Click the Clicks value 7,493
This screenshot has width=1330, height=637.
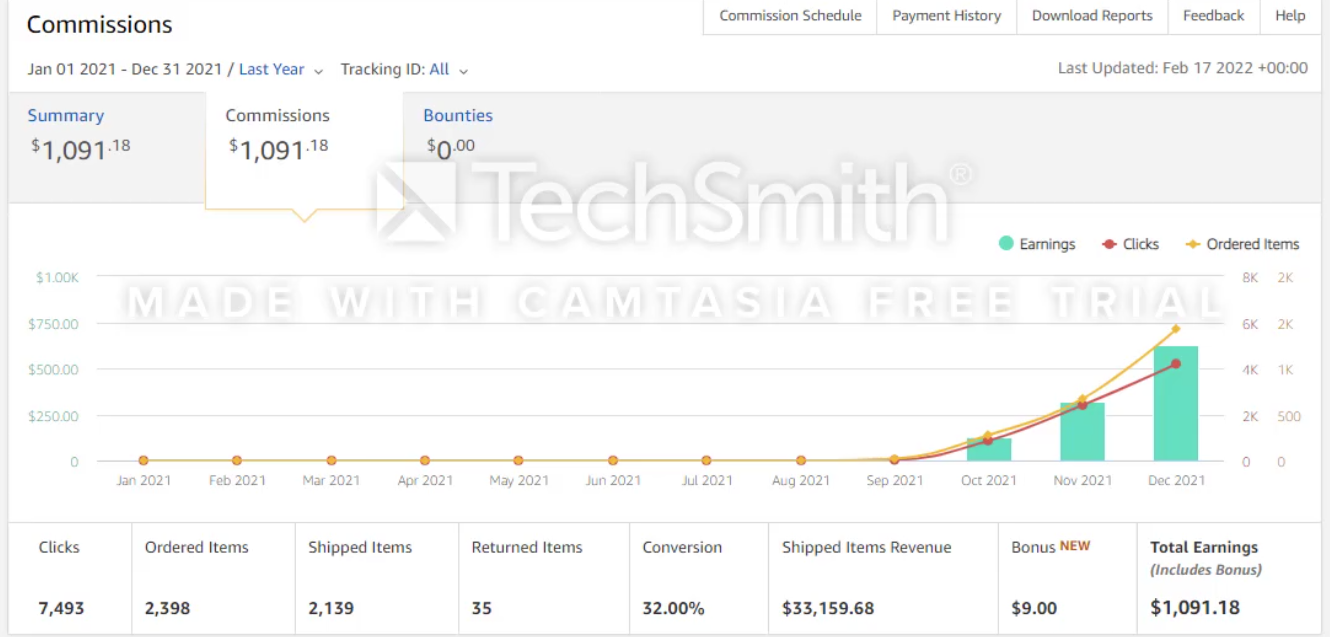tap(62, 608)
